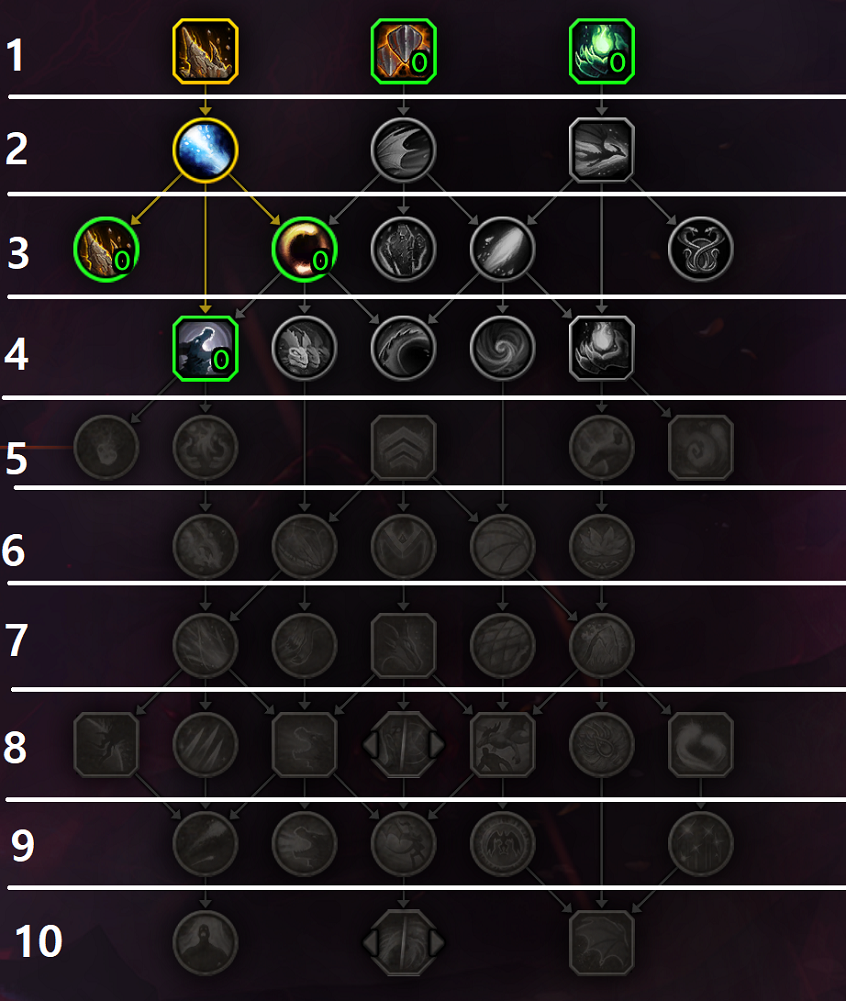The width and height of the screenshot is (846, 1001).
Task: Select the lotus flower talent in row 6
Action: tap(601, 546)
